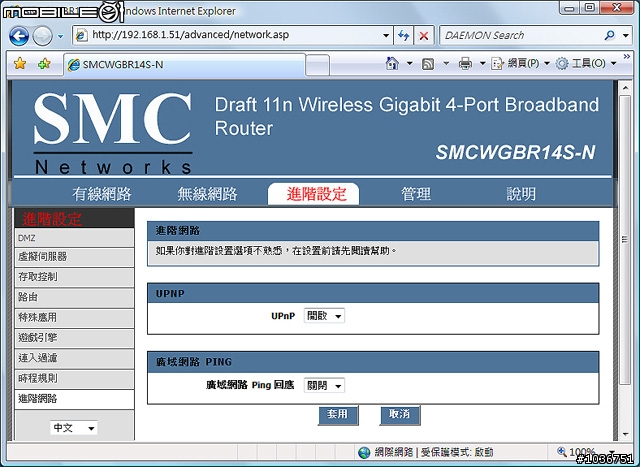Viewport: 640px width, 467px height.
Task: Open the DMZ sidebar item
Action: click(74, 238)
